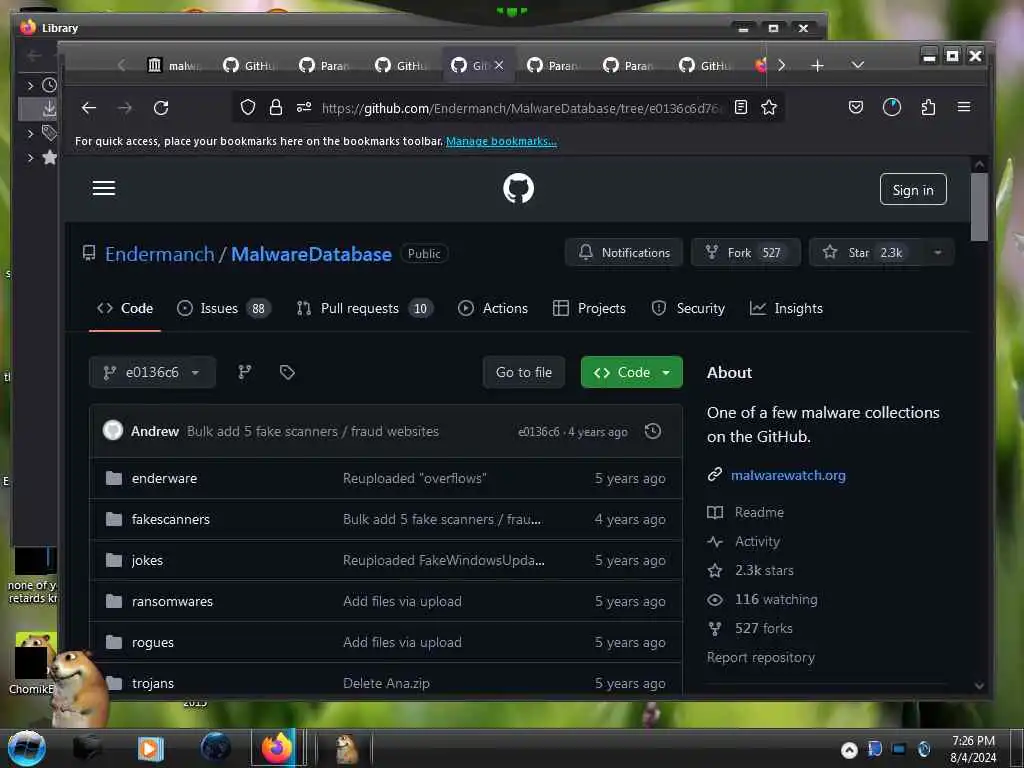This screenshot has width=1024, height=768.
Task: Open the Projects tab
Action: click(x=589, y=308)
